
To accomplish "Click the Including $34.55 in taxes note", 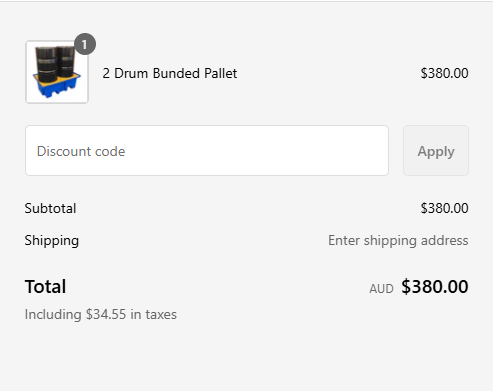I will click(101, 314).
